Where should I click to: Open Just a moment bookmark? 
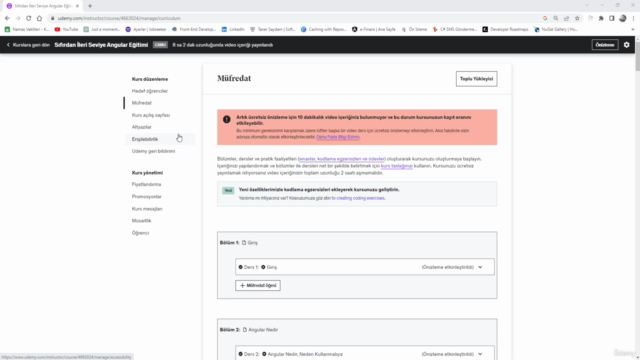[102, 29]
